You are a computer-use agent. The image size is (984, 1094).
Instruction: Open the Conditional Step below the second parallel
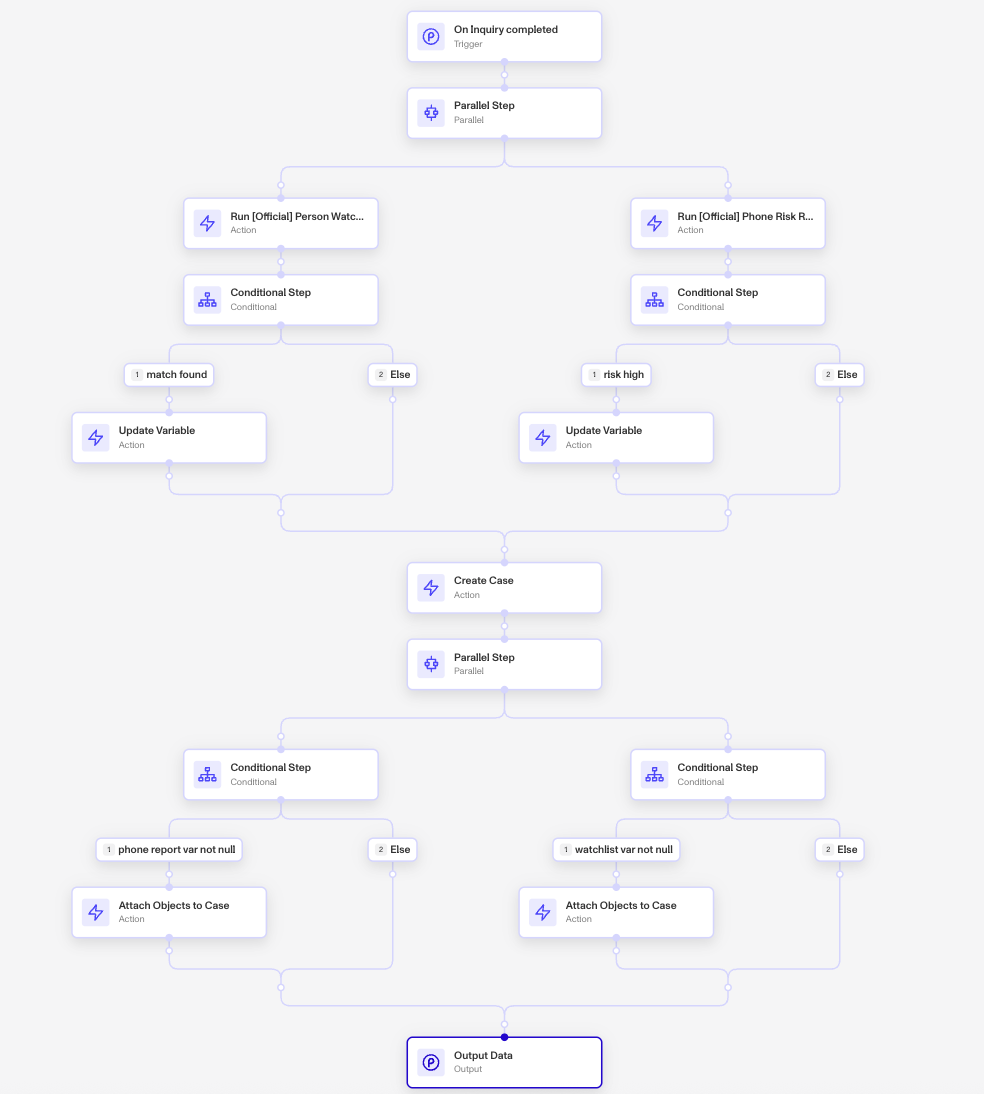coord(208,774)
